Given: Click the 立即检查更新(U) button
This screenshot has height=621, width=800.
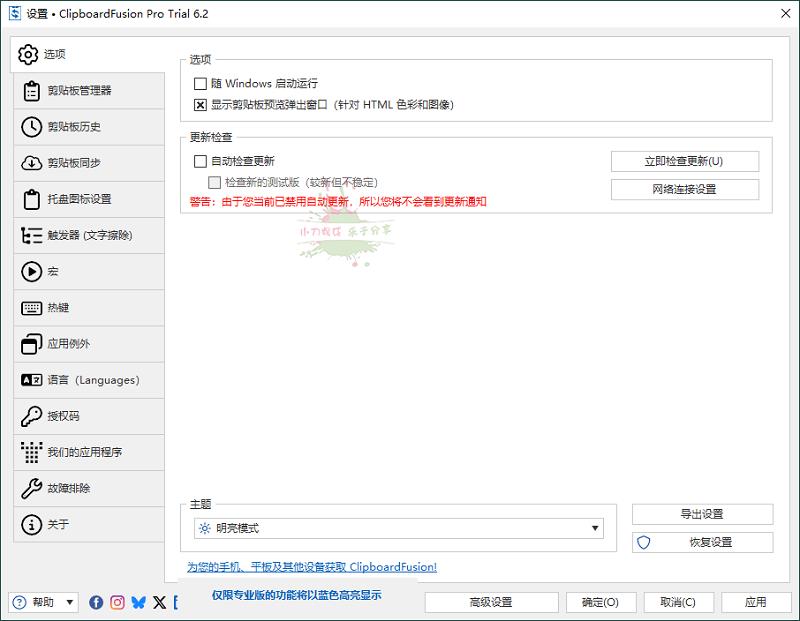Looking at the screenshot, I should pos(684,161).
